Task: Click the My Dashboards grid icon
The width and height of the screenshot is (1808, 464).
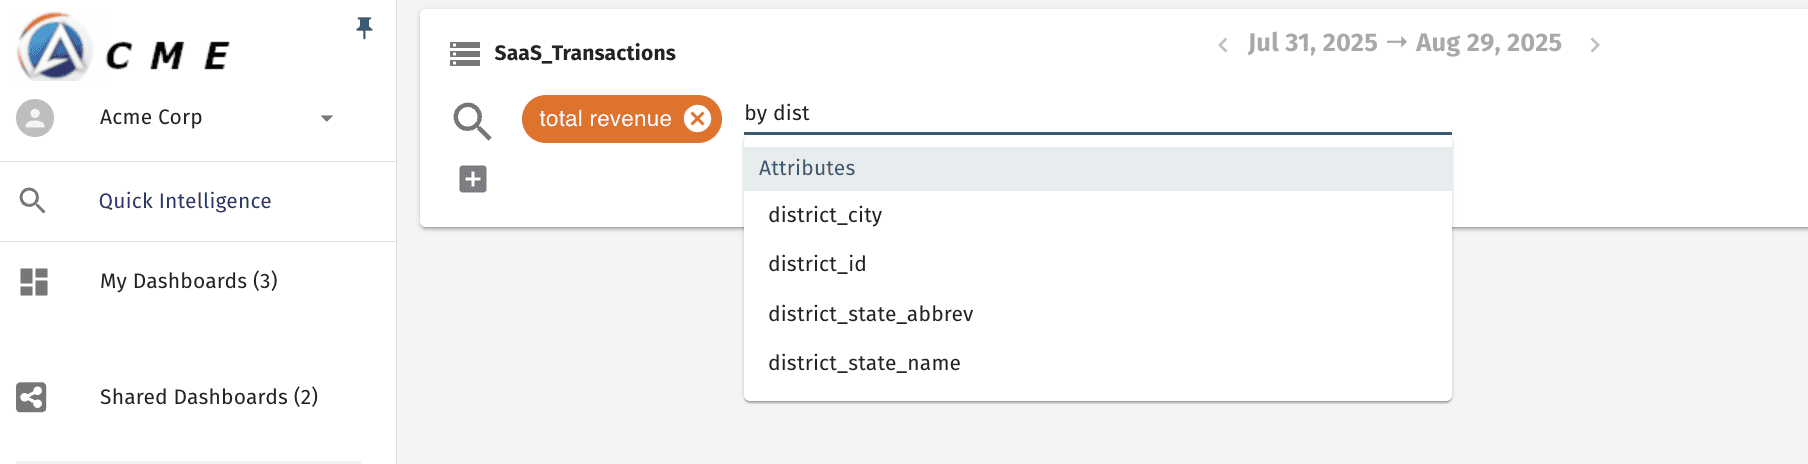Action: pos(34,282)
